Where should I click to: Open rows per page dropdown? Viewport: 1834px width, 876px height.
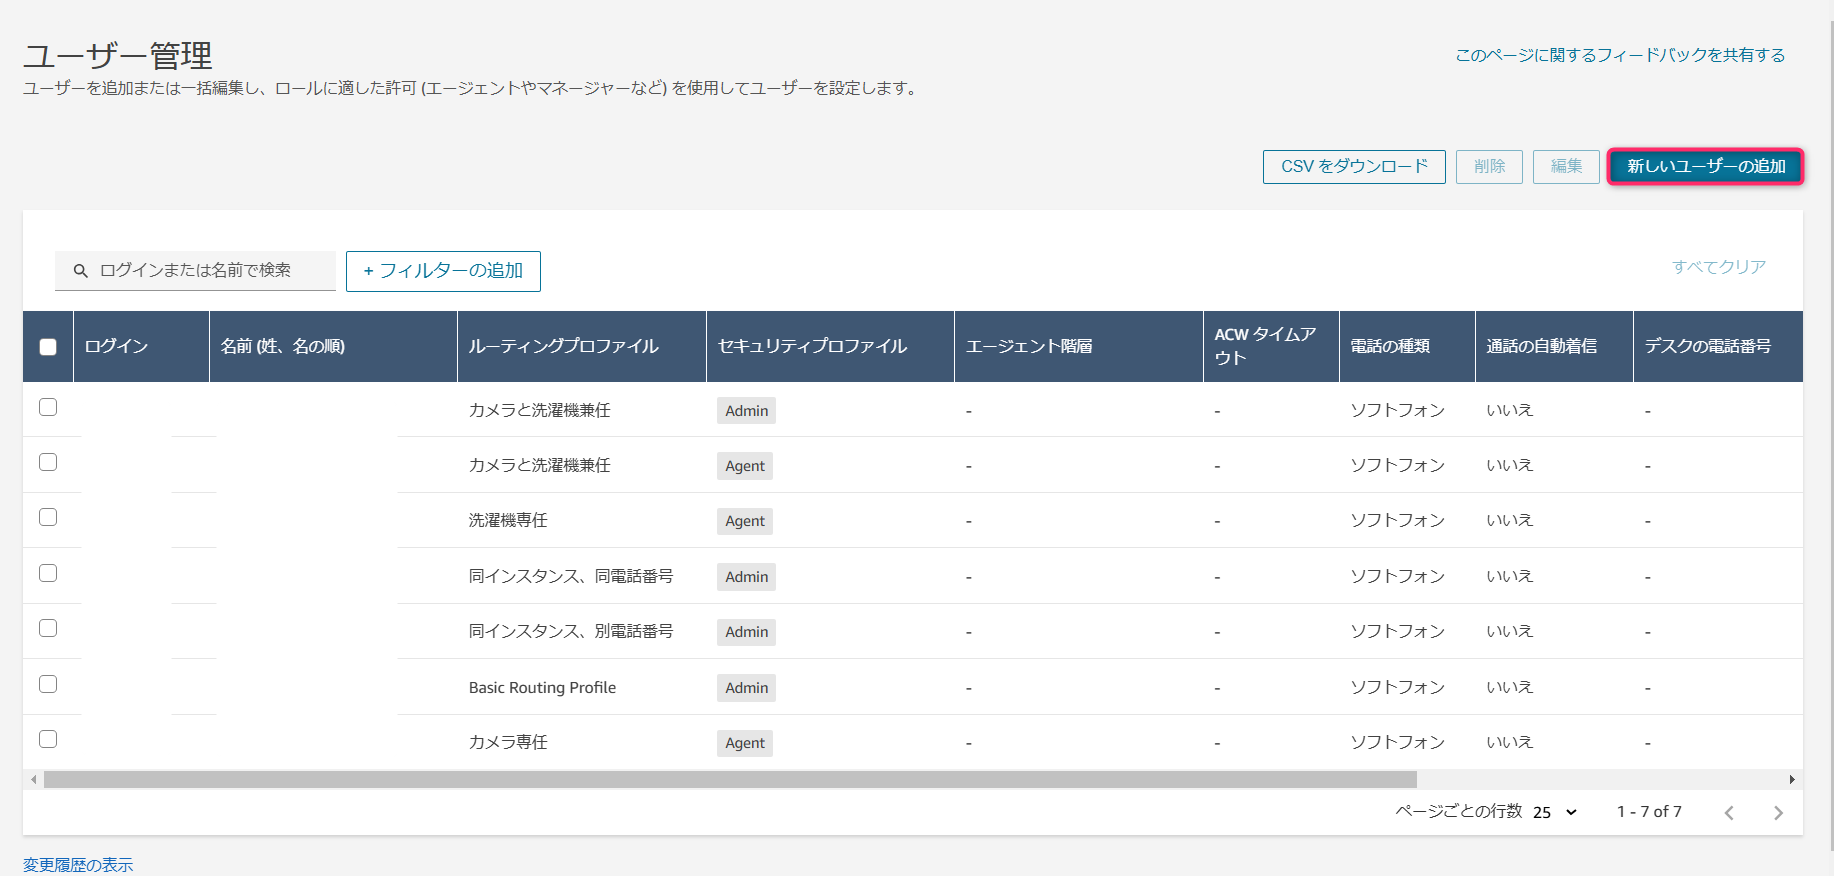coord(1554,812)
